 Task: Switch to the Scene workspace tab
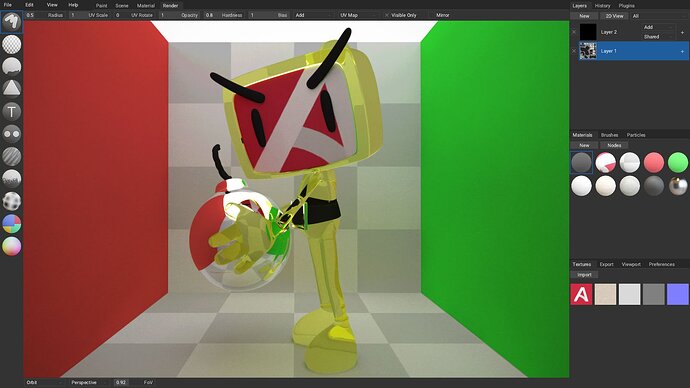click(122, 6)
